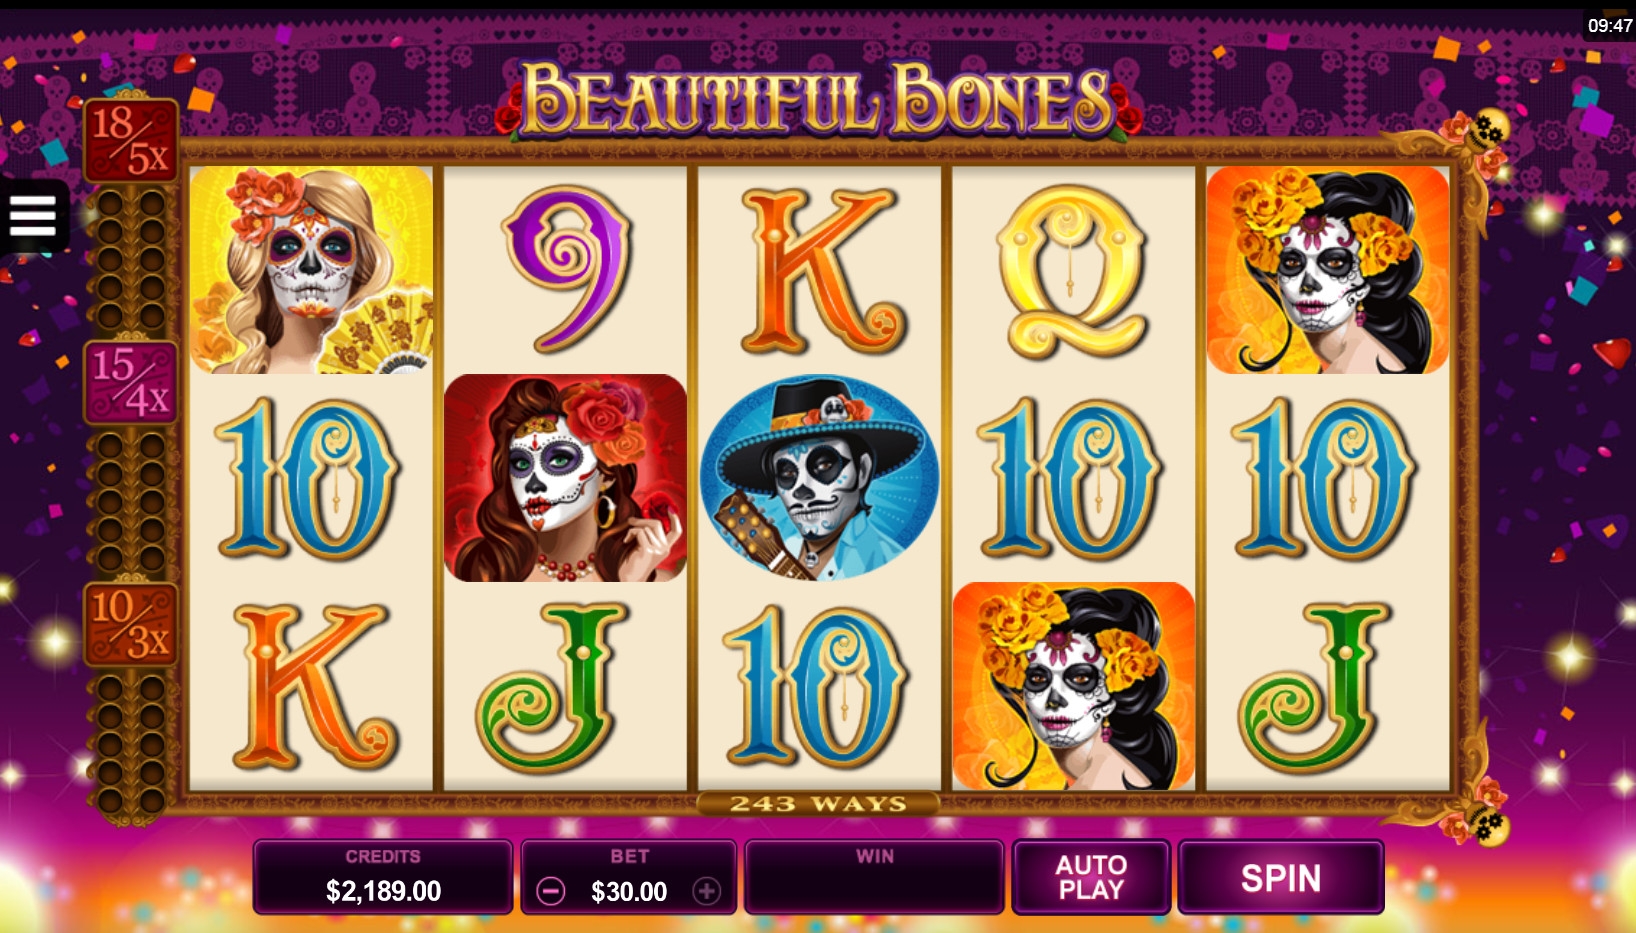The image size is (1636, 933).
Task: Decrease bet with the minus button
Action: point(550,891)
